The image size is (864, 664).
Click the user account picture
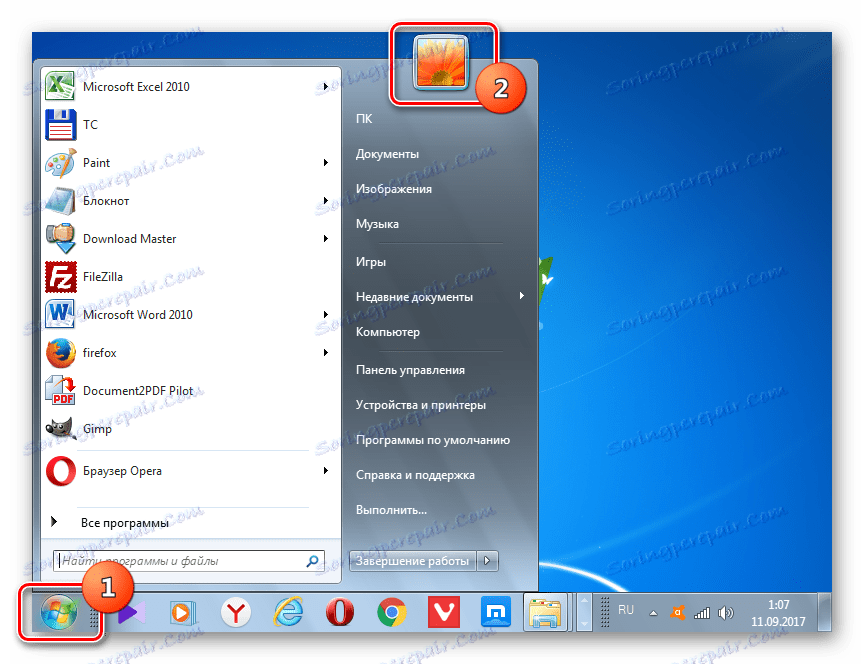point(440,62)
